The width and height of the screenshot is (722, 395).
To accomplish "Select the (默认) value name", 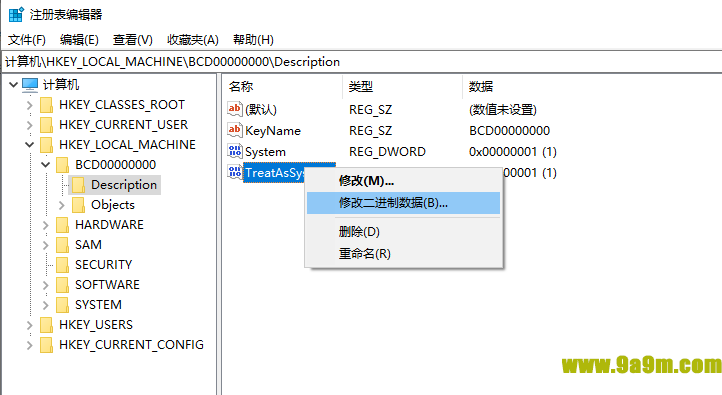I will click(261, 110).
